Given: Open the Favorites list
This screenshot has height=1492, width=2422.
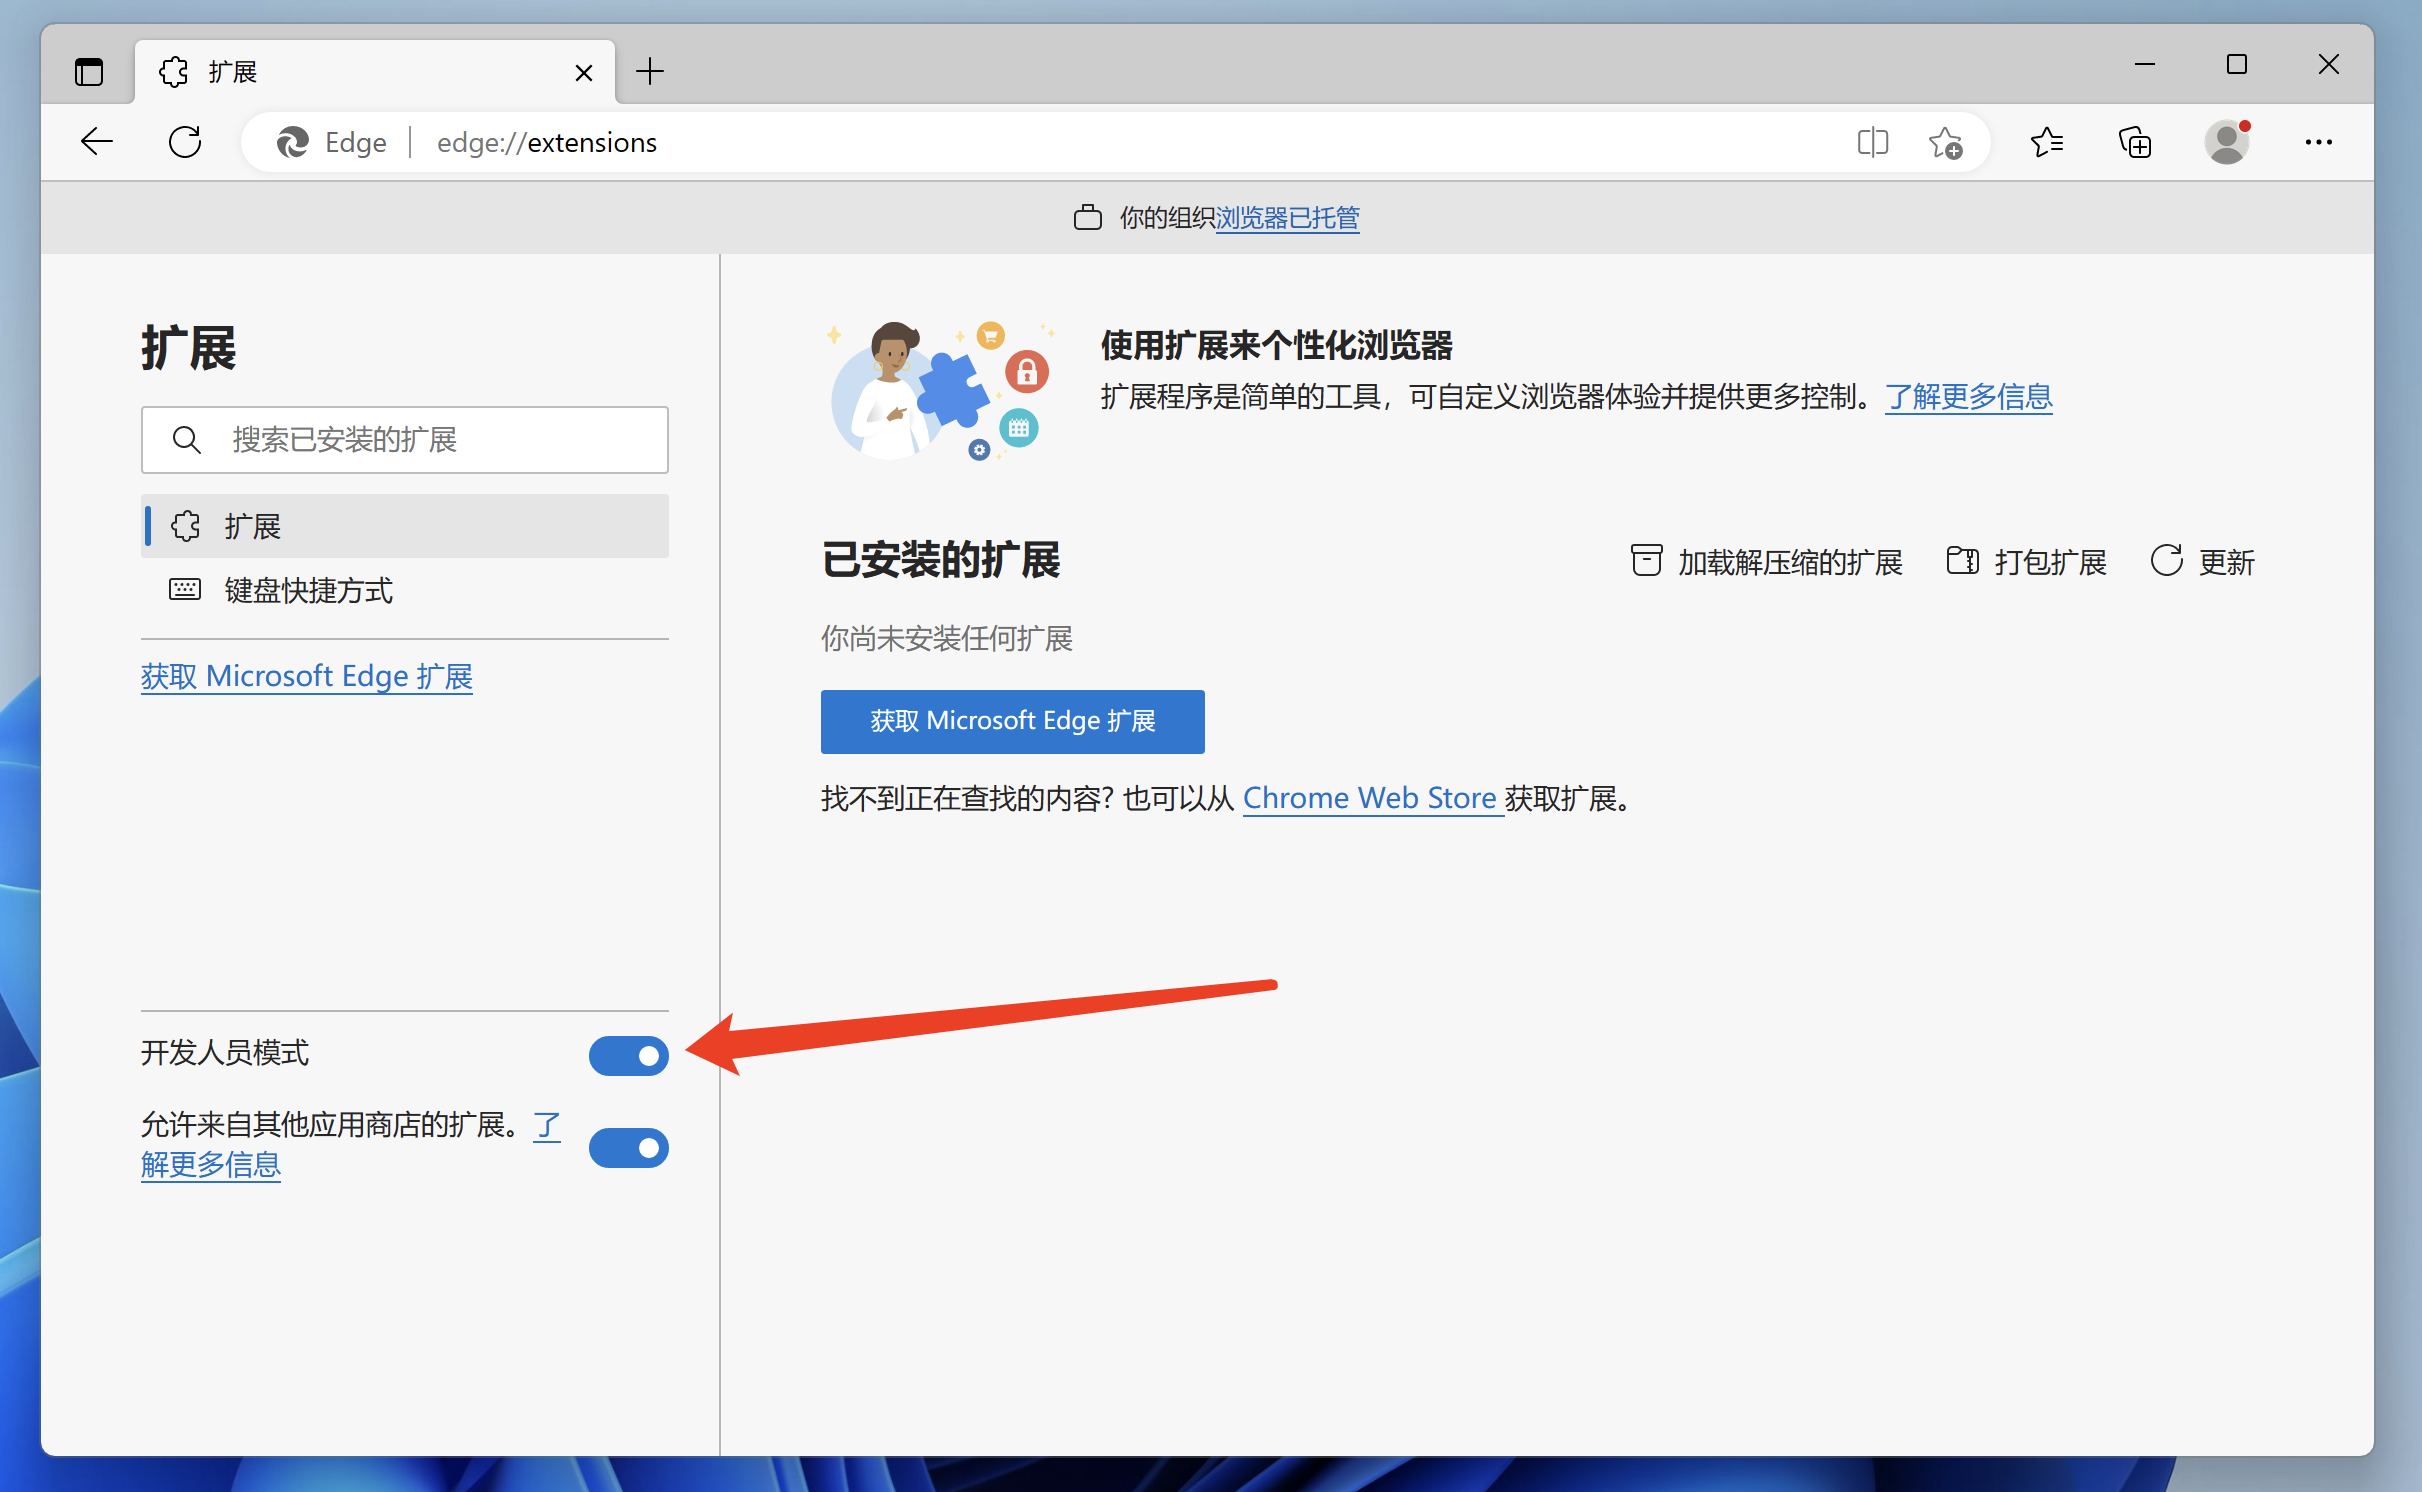Looking at the screenshot, I should click(2047, 142).
